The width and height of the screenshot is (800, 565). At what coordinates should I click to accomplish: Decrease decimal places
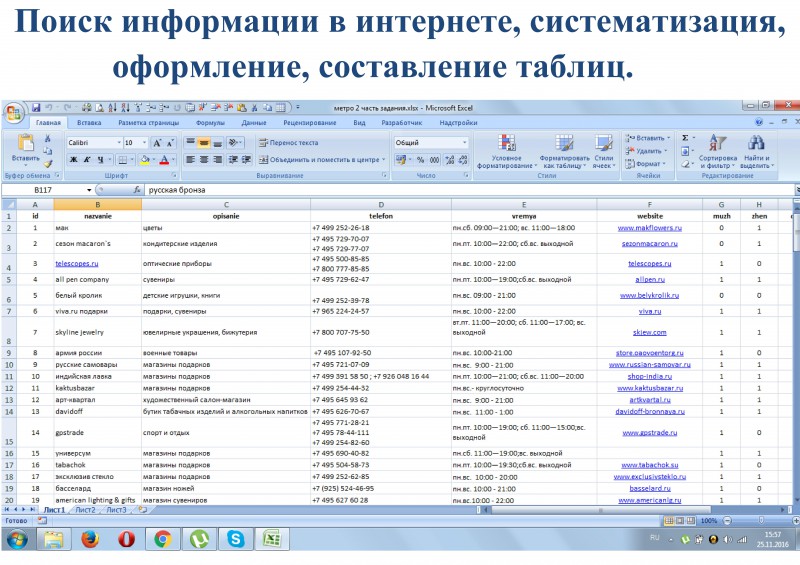coord(463,160)
